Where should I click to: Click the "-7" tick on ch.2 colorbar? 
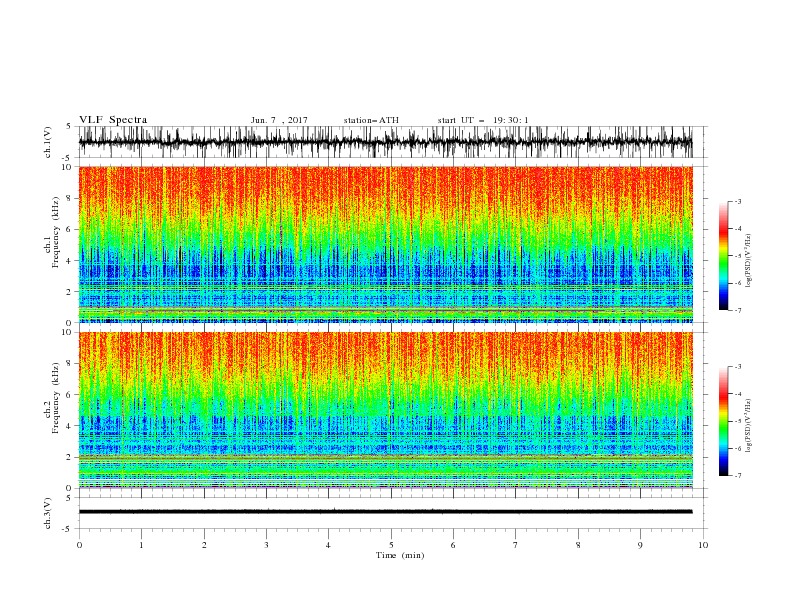[738, 476]
